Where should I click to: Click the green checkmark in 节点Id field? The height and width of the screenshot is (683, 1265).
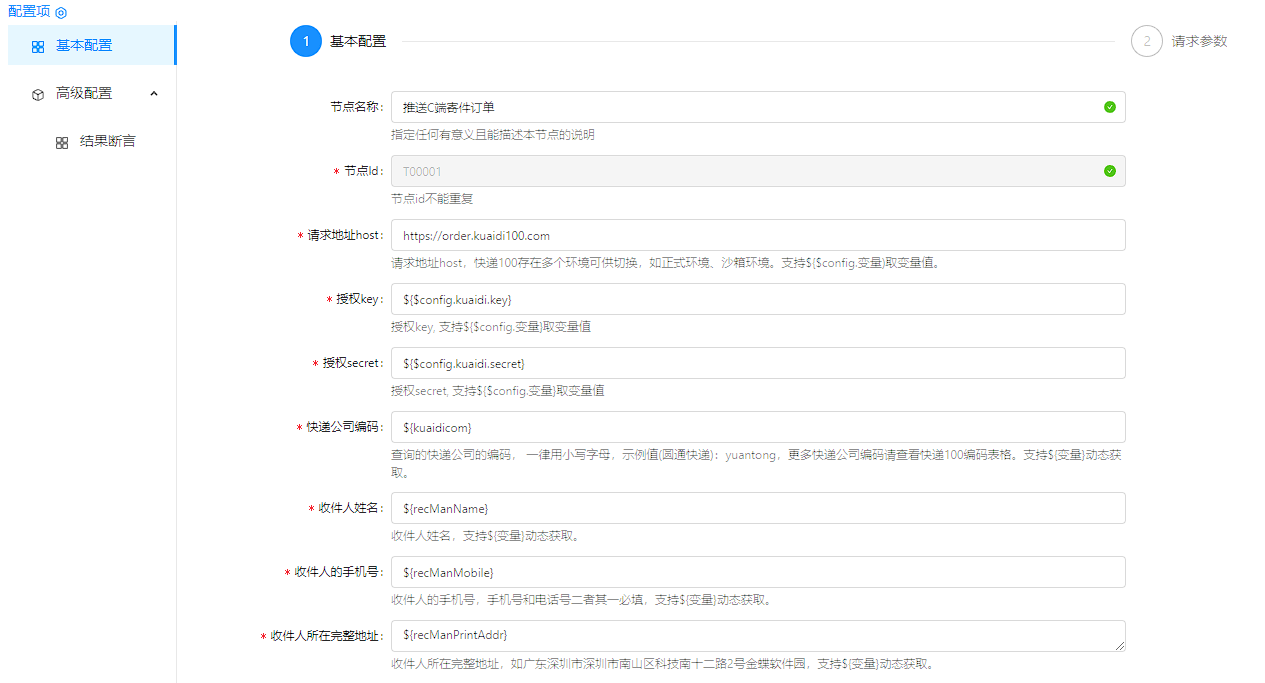click(x=1110, y=171)
